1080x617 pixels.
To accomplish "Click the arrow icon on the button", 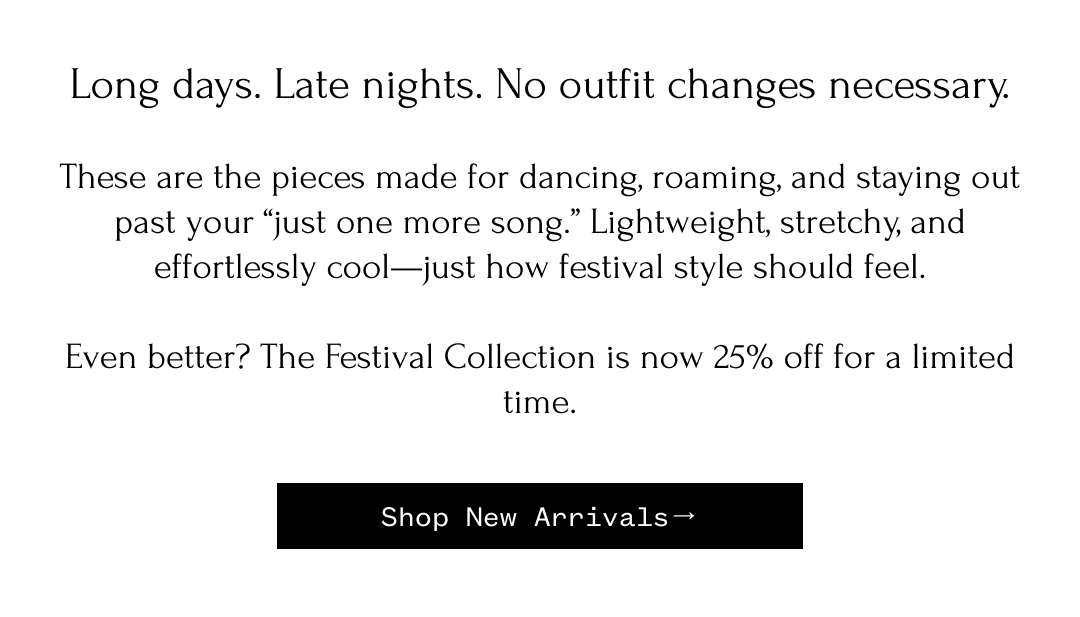I will 684,516.
